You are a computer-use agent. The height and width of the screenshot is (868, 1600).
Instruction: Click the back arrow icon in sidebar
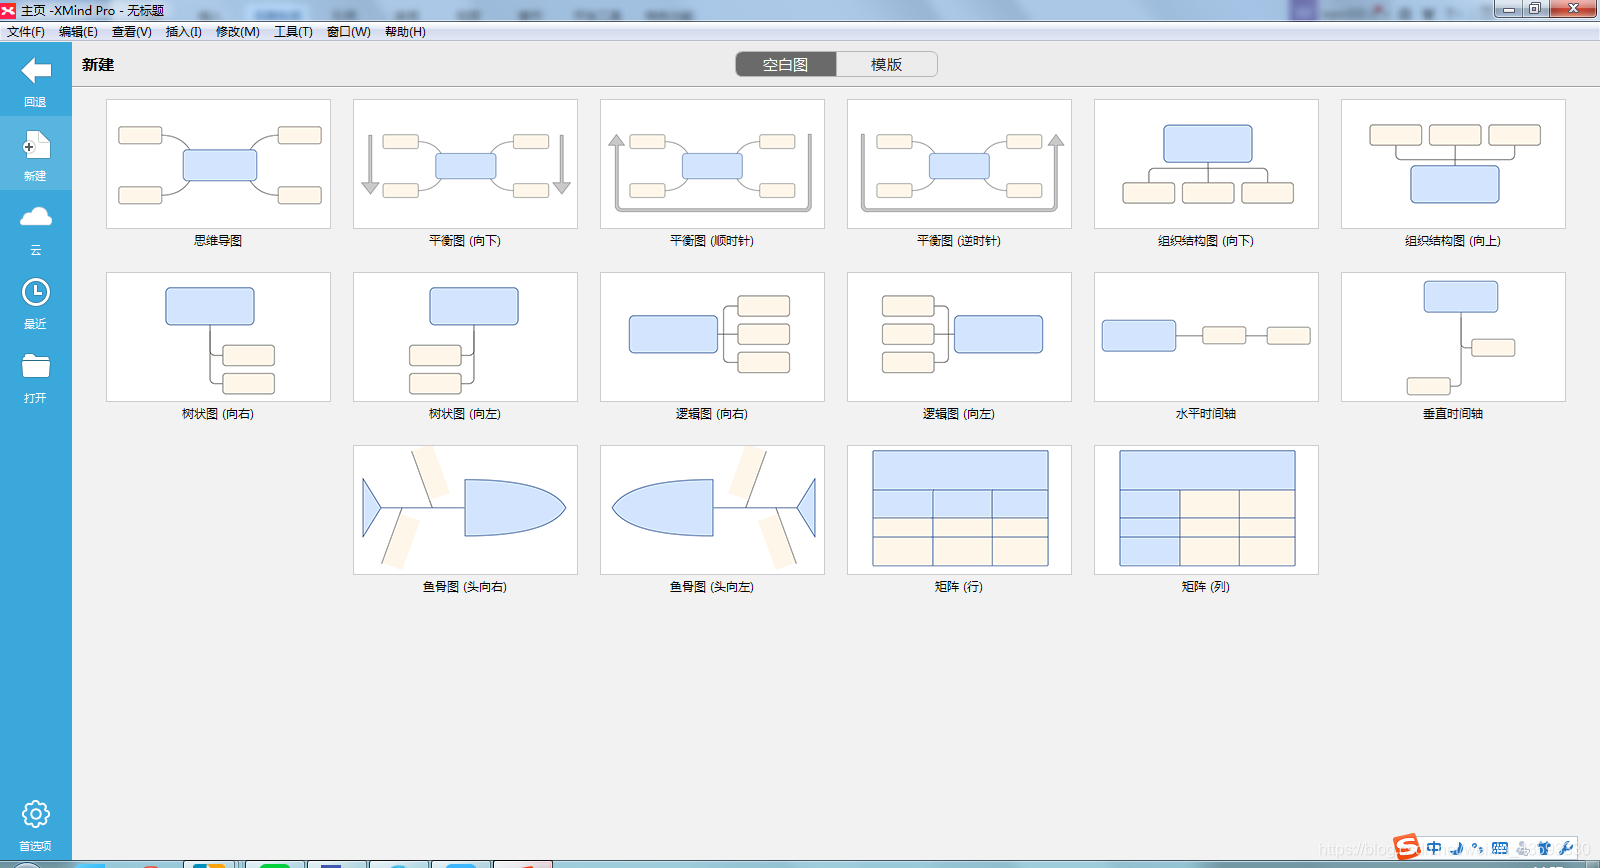(x=36, y=71)
